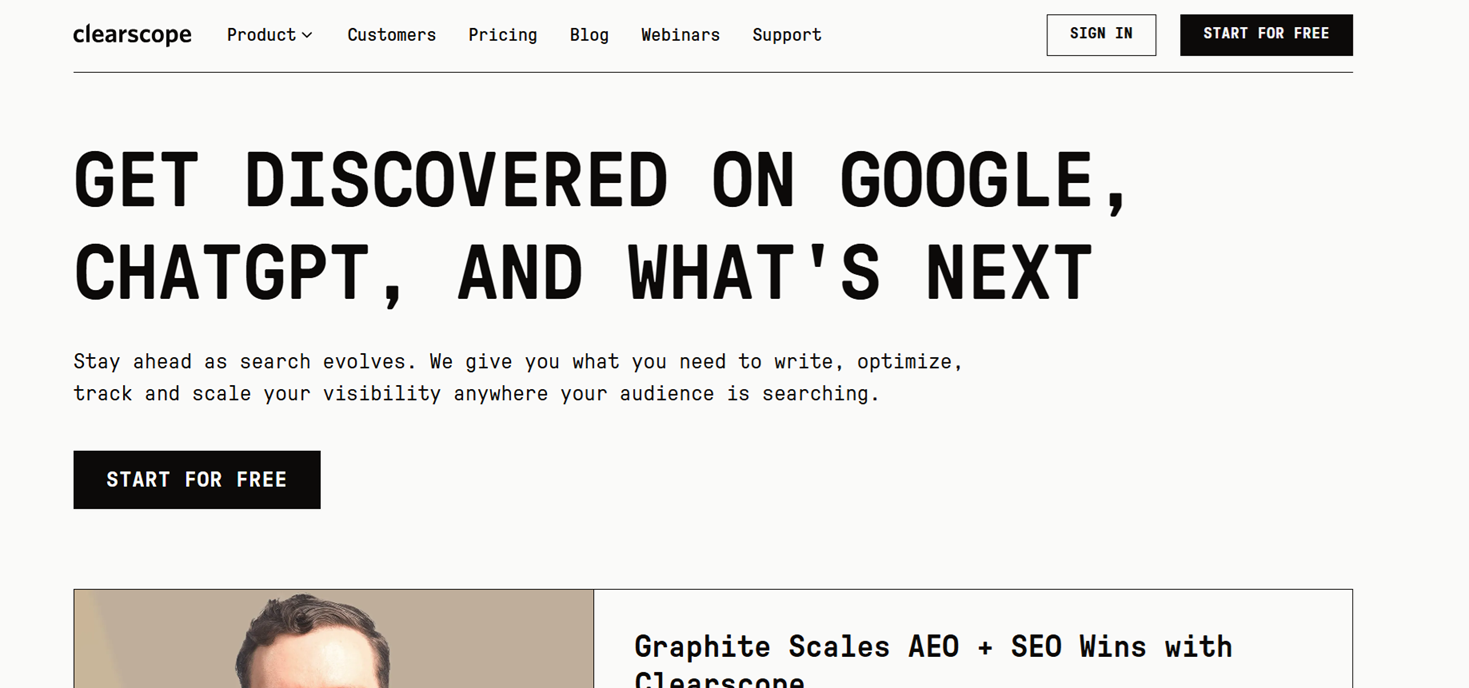The height and width of the screenshot is (688, 1469).
Task: Click the SIGN IN button
Action: (1101, 35)
